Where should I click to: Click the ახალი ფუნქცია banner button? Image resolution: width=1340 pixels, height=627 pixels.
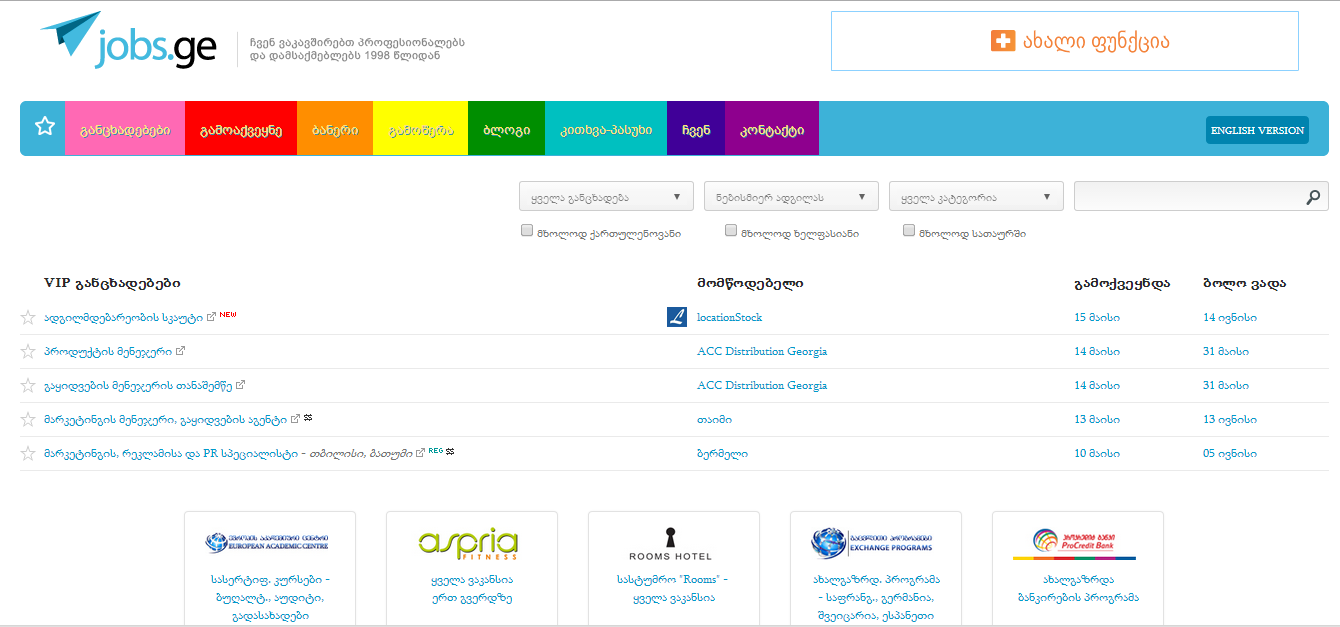pyautogui.click(x=1065, y=41)
